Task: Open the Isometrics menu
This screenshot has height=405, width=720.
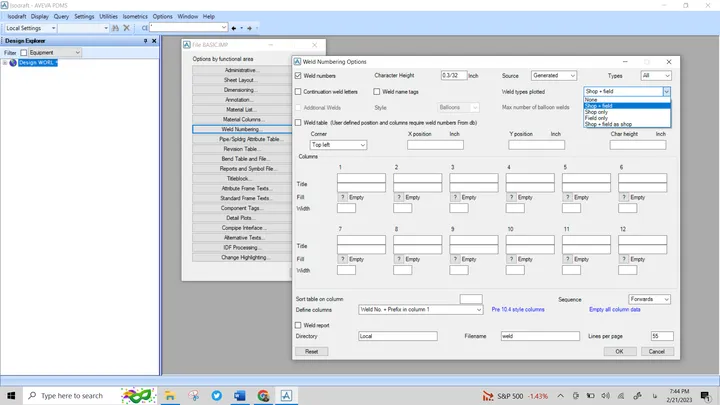Action: 135,17
